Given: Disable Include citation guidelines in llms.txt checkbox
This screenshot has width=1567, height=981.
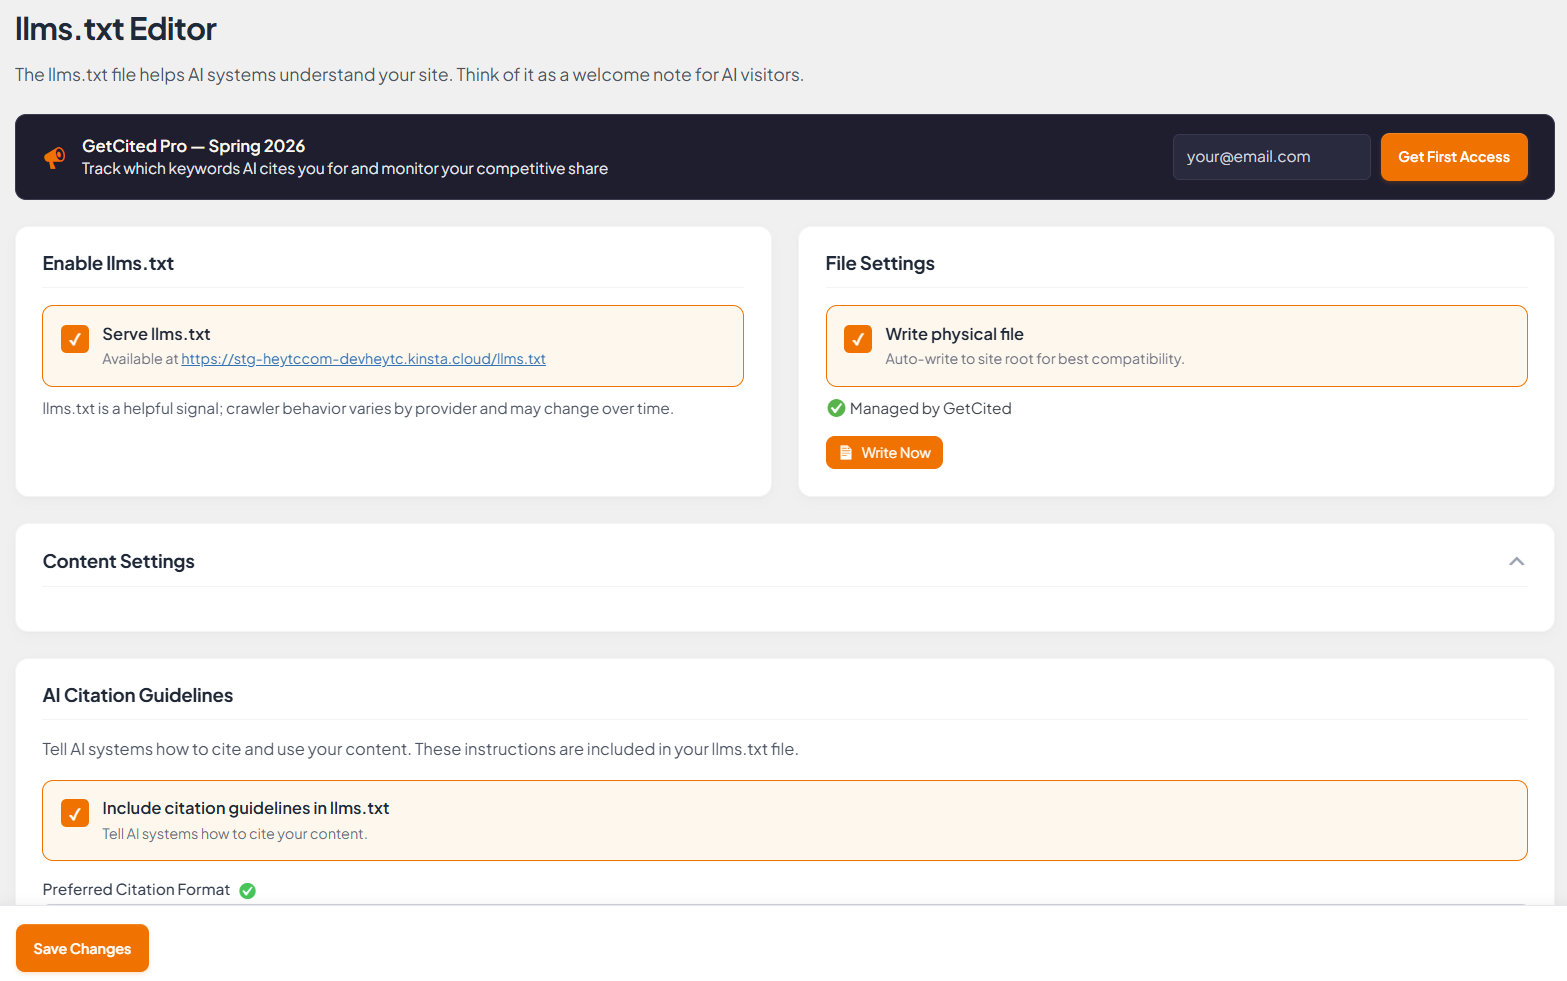Looking at the screenshot, I should pyautogui.click(x=75, y=813).
